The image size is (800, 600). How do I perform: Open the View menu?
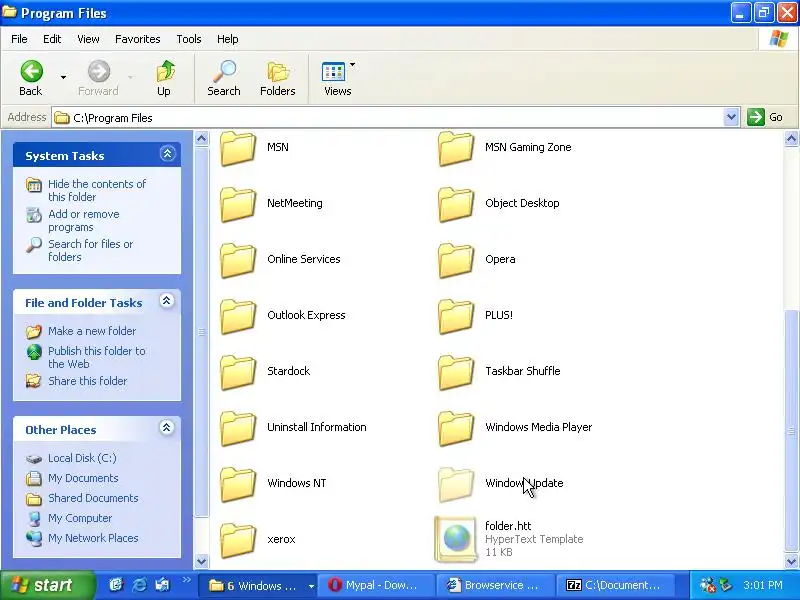coord(88,39)
